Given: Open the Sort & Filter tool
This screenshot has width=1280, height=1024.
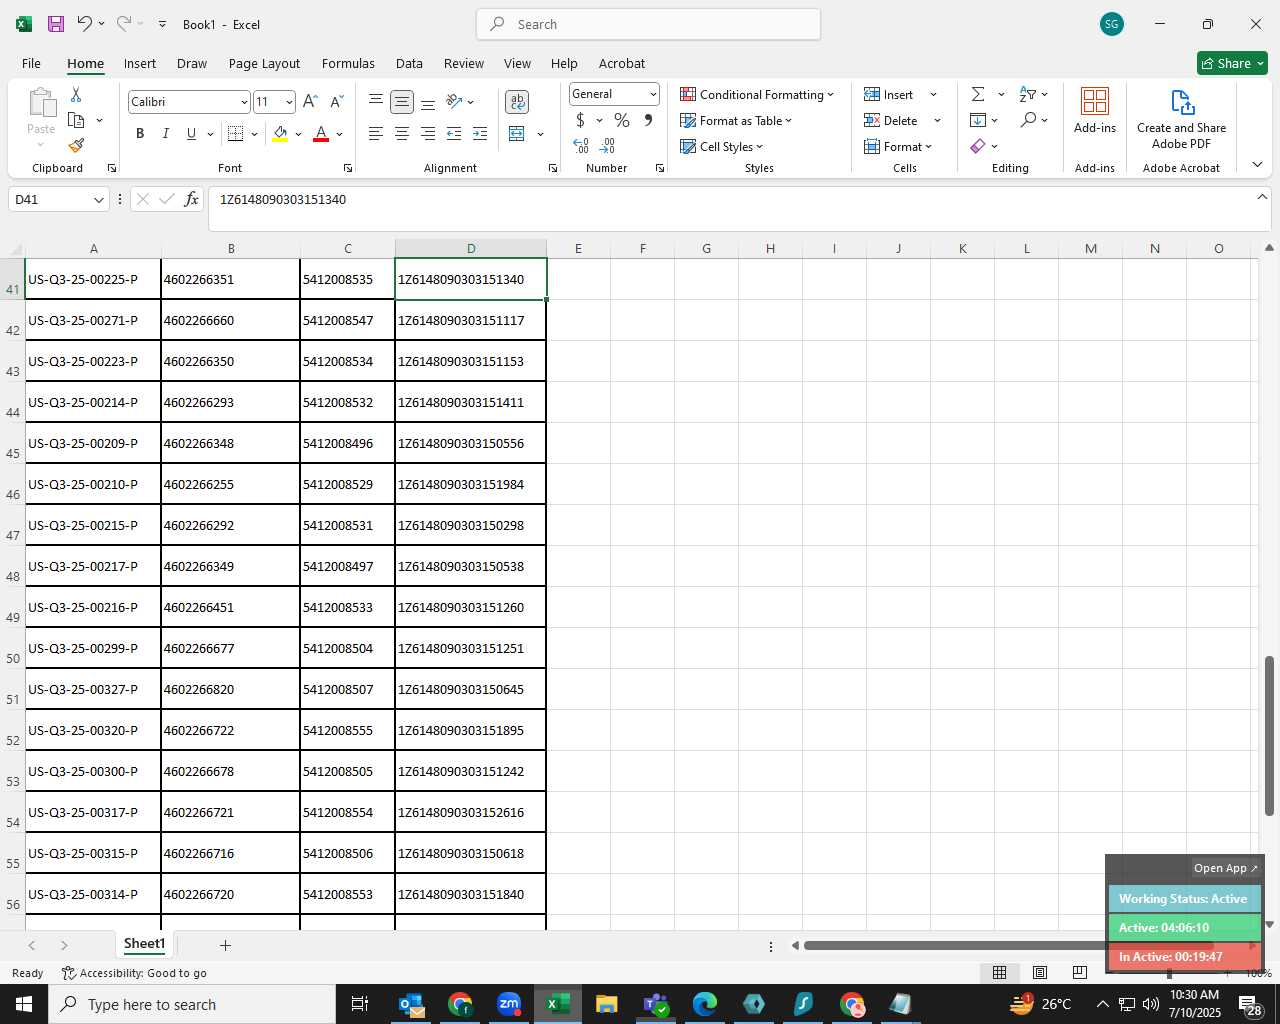Looking at the screenshot, I should tap(1028, 94).
